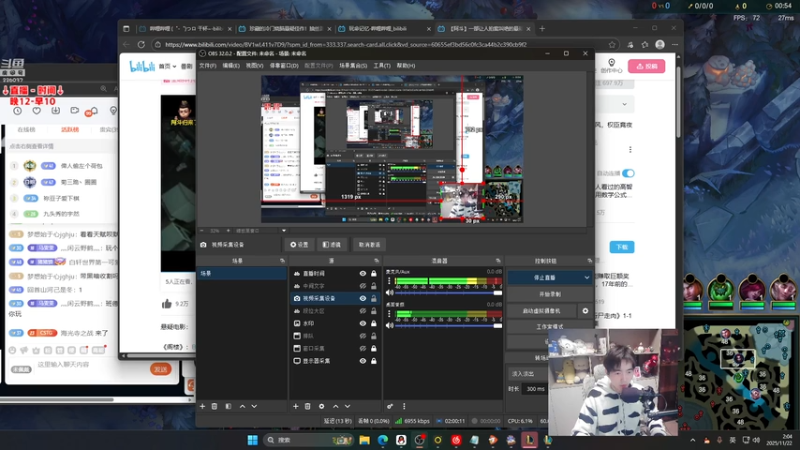
Task: Undock the Sources panel with its header icon
Action: (x=377, y=261)
